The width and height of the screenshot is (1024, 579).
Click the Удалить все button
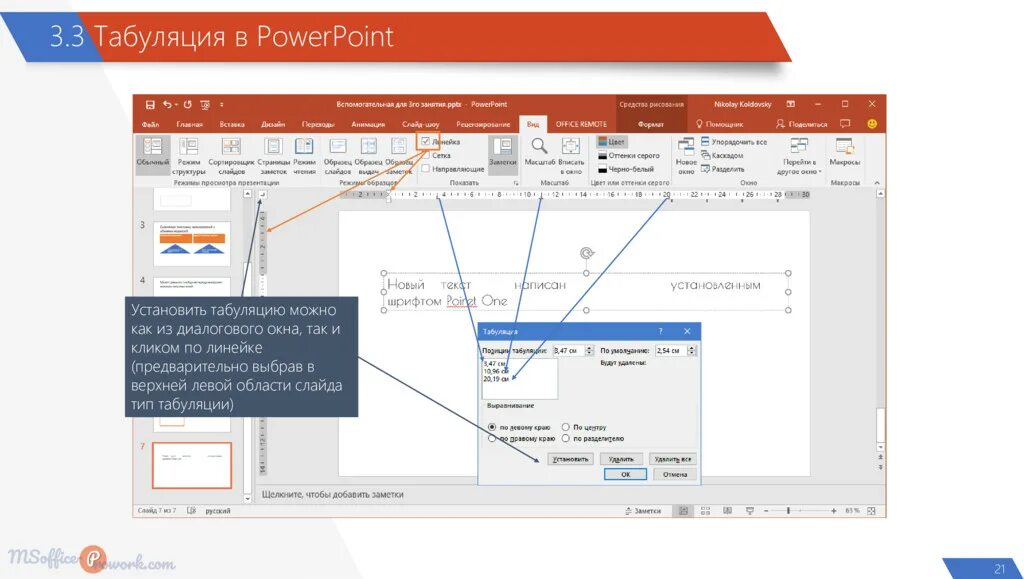point(673,460)
